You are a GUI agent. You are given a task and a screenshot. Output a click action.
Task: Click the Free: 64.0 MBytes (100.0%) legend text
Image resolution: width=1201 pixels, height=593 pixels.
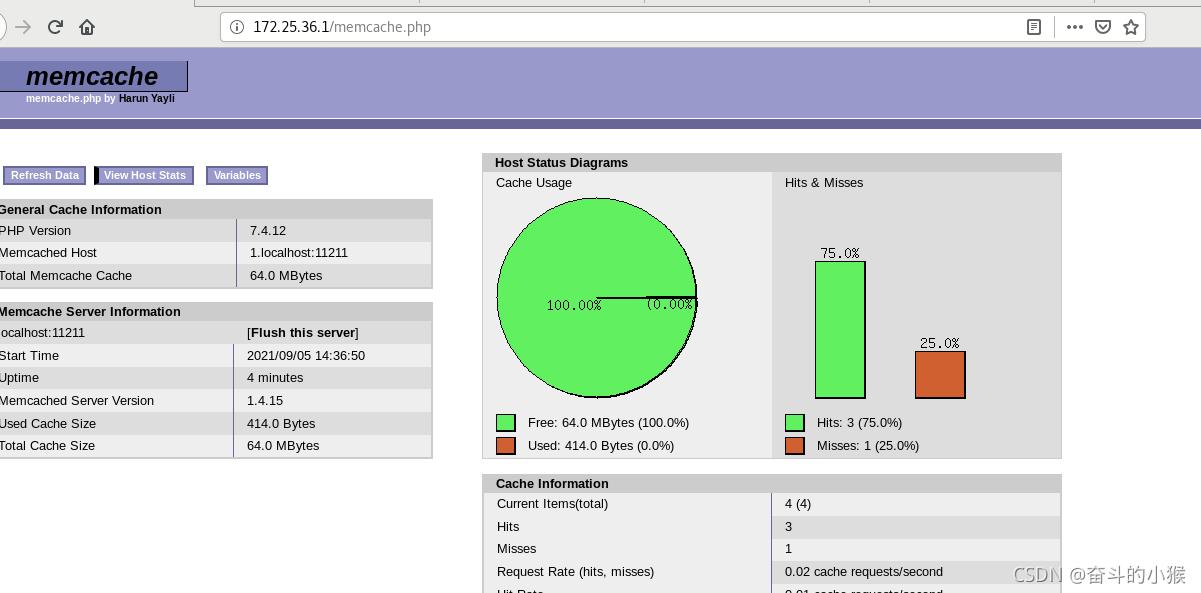tap(608, 423)
